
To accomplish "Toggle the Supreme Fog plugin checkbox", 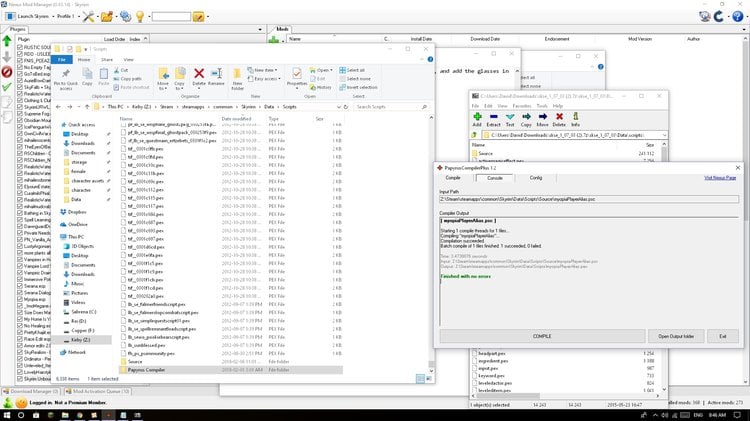I will (20, 114).
